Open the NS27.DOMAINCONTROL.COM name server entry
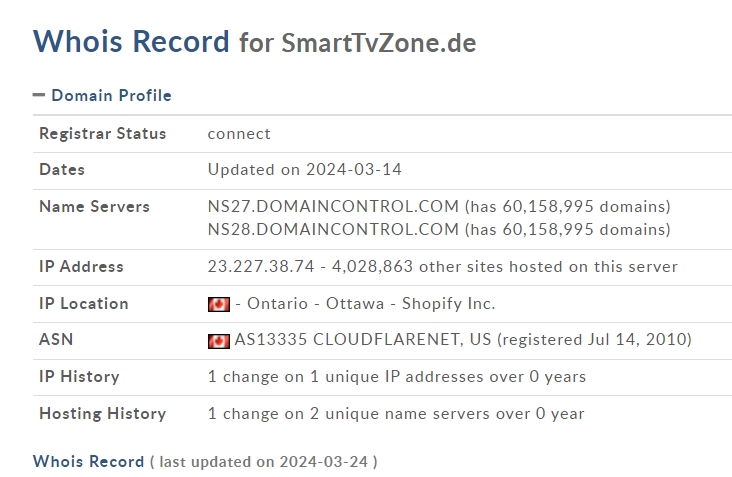This screenshot has width=732, height=477. [333, 206]
